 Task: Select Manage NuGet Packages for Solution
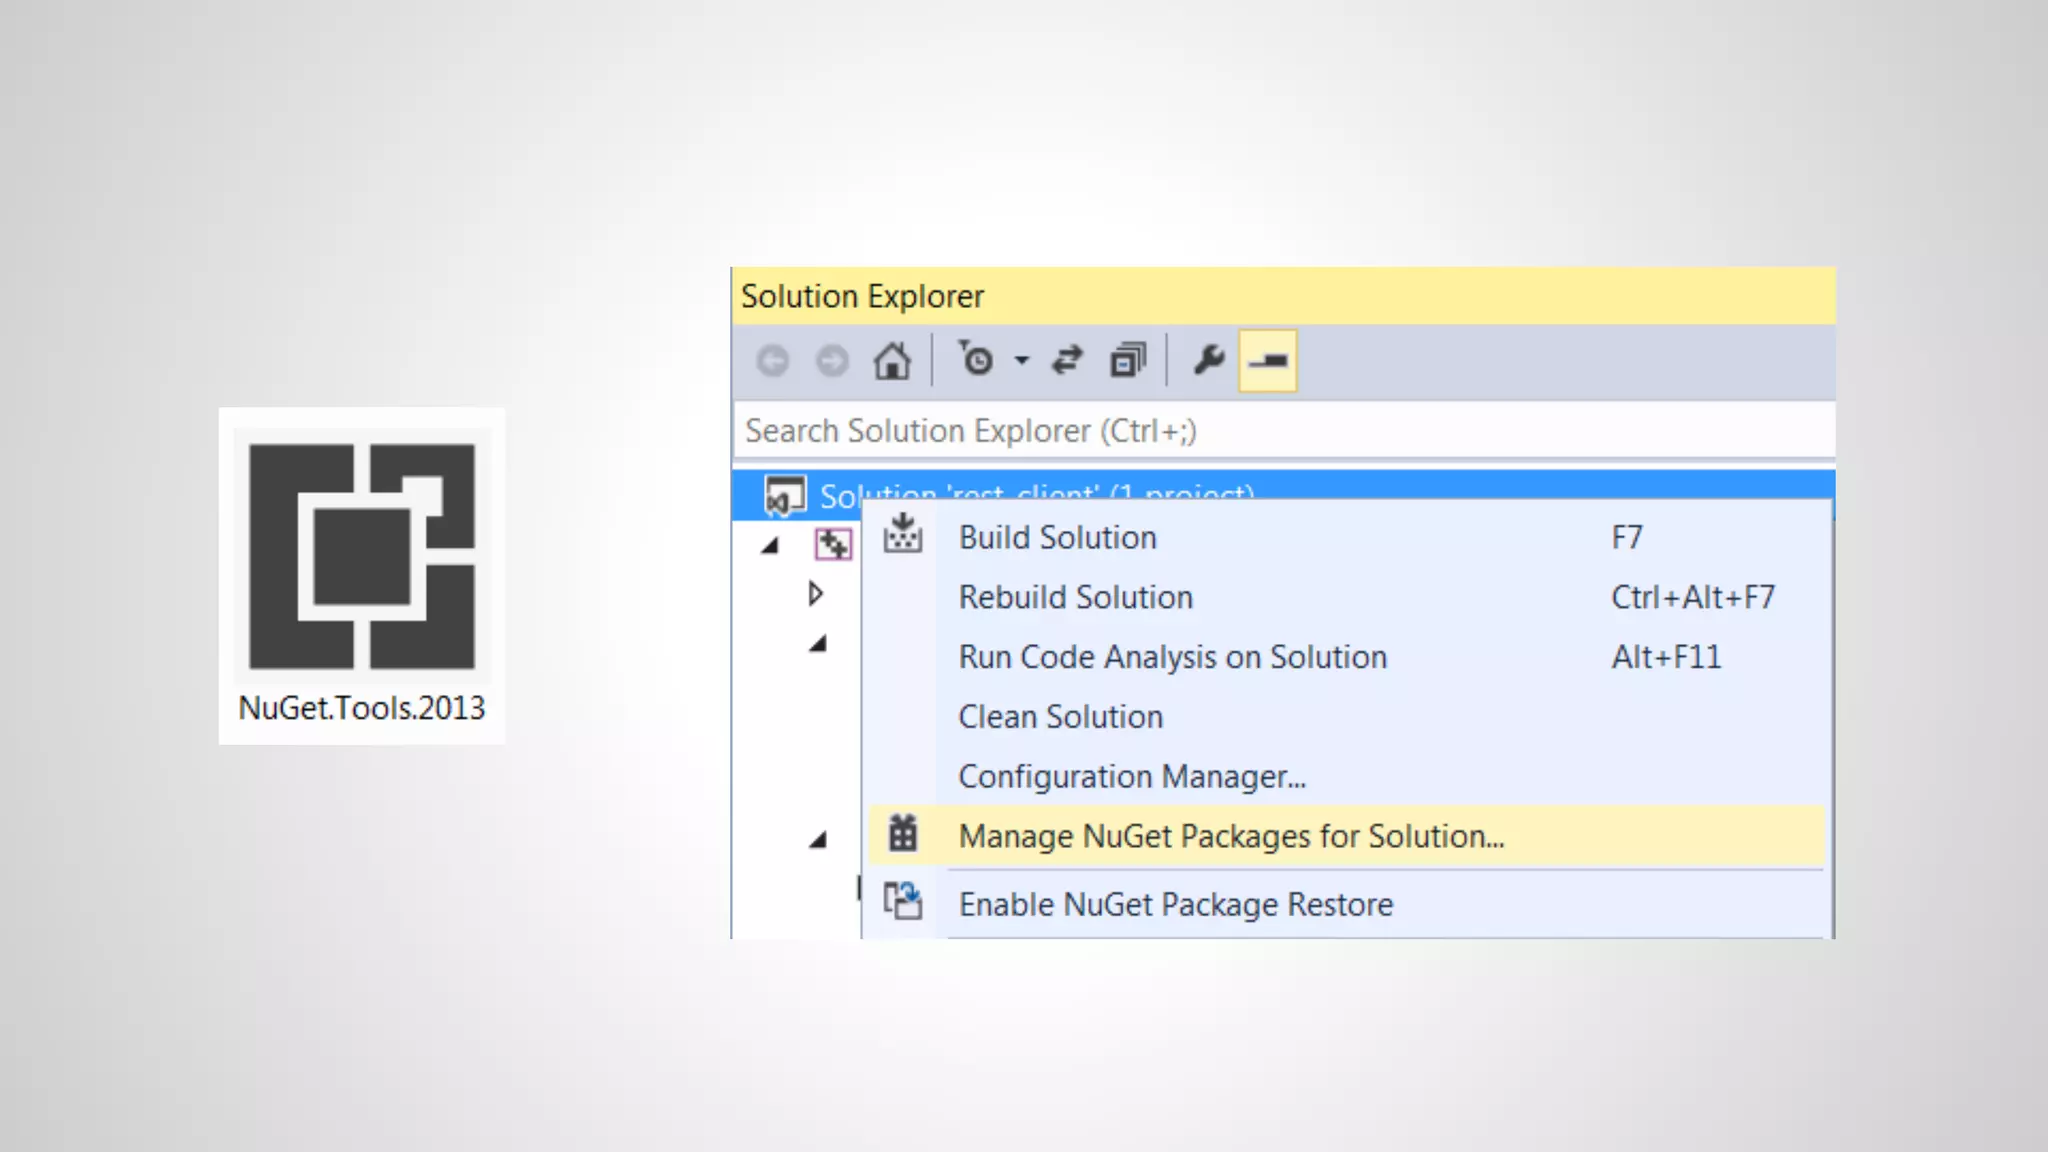coord(1230,836)
